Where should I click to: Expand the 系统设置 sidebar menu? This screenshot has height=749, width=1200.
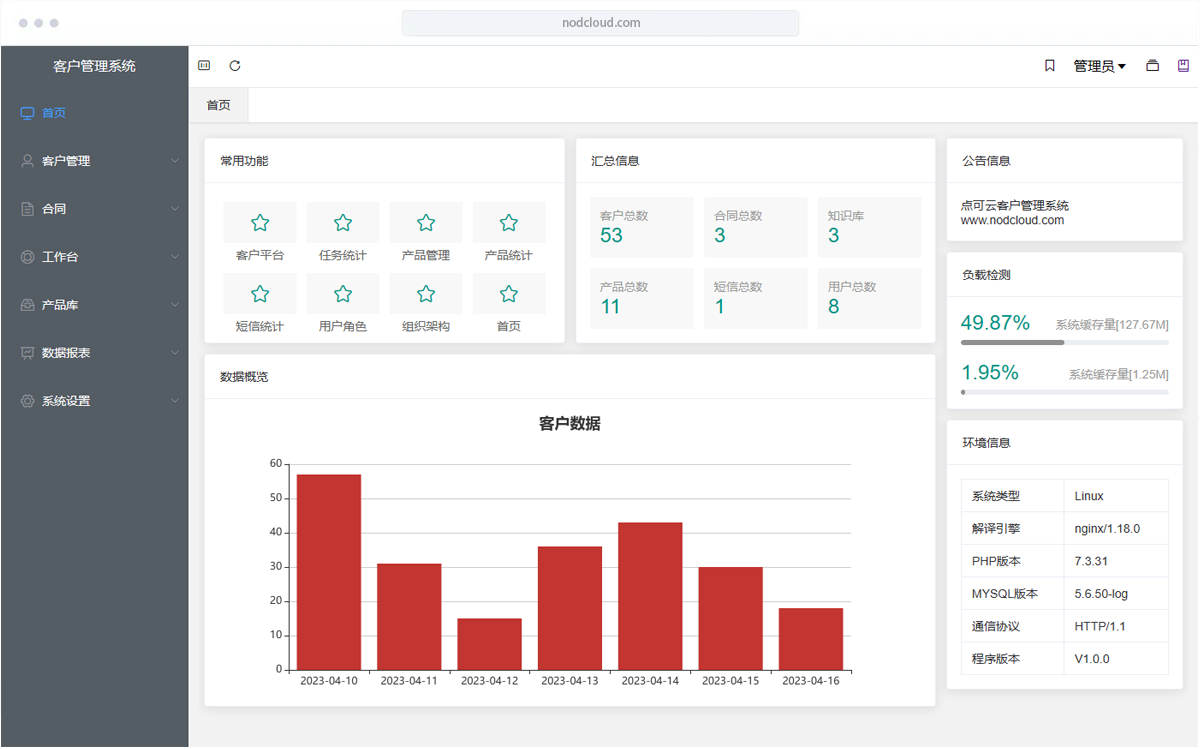point(95,401)
